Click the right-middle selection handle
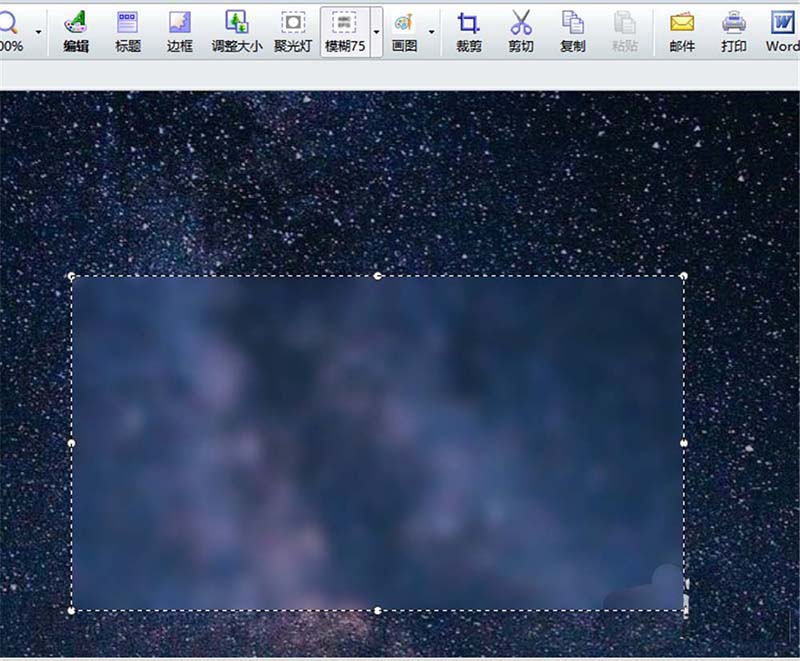Screen dimensions: 800x661 click(x=684, y=443)
